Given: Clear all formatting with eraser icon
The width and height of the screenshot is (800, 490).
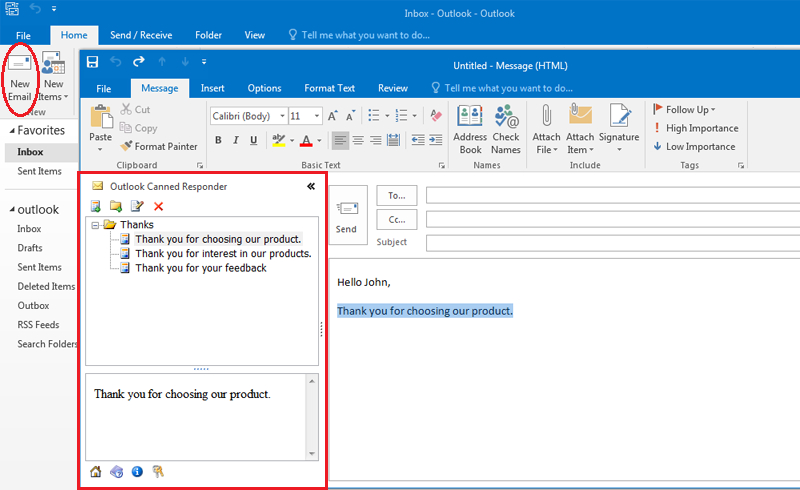Looking at the screenshot, I should (436, 116).
